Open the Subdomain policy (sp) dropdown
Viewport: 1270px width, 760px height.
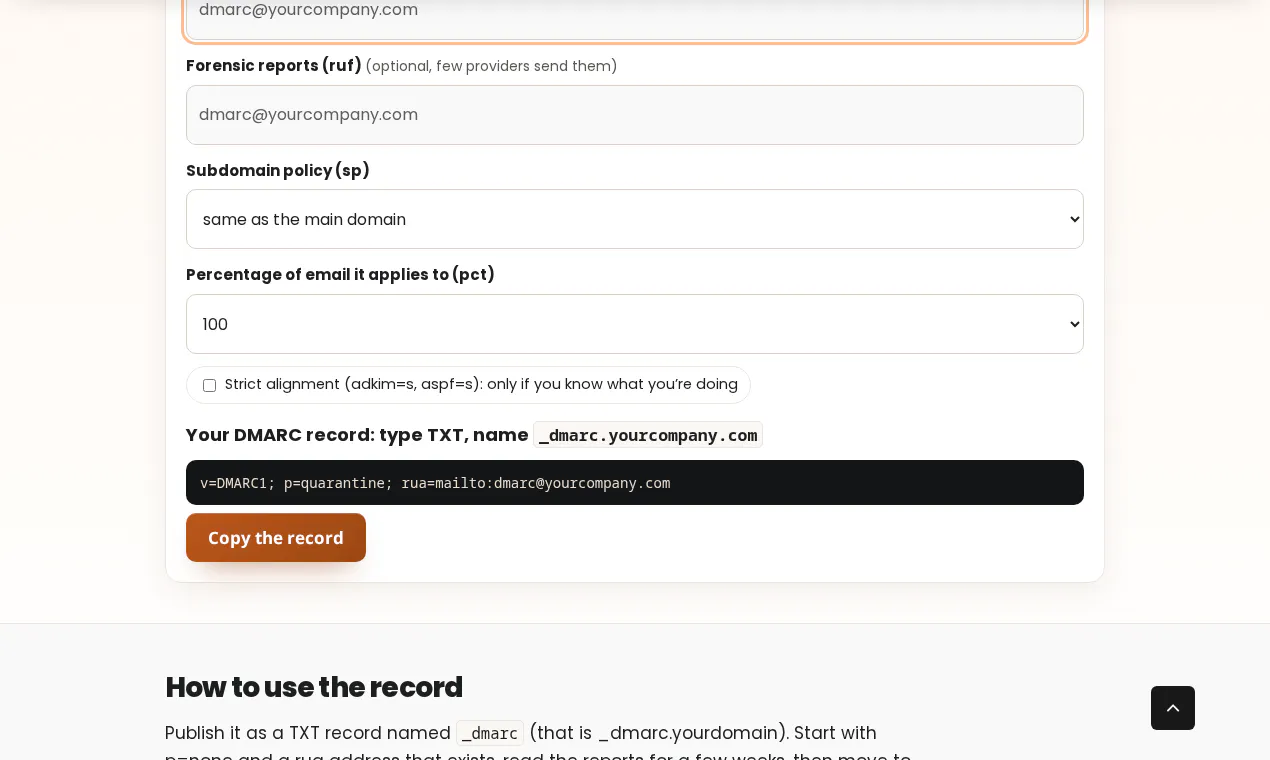(x=635, y=219)
